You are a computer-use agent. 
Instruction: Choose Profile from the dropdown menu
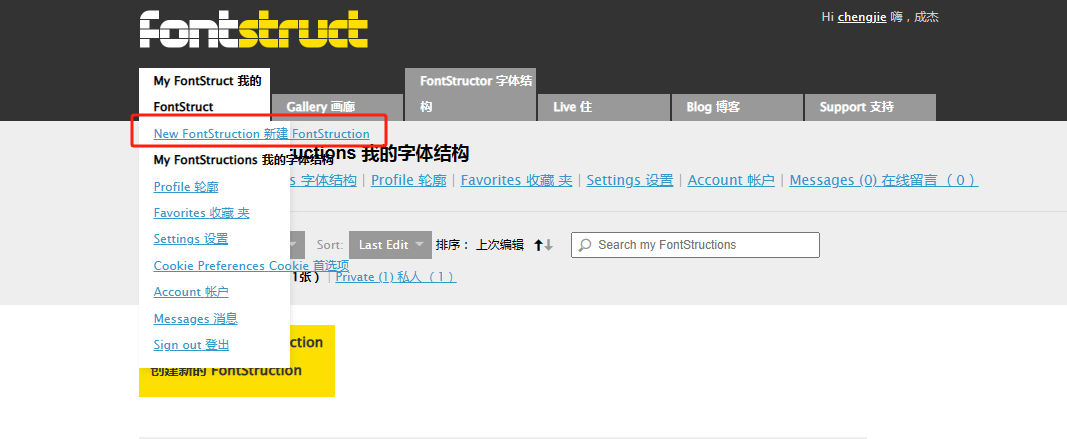tap(186, 186)
